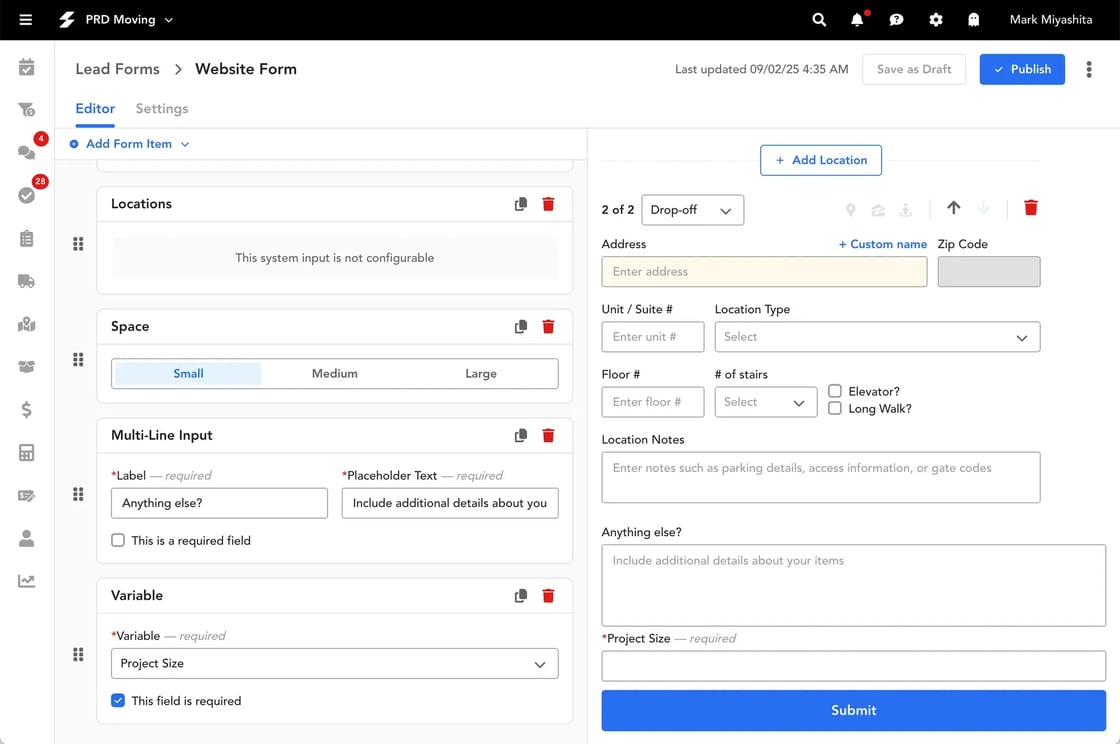Tick the Elevator? checkbox

[x=835, y=392]
